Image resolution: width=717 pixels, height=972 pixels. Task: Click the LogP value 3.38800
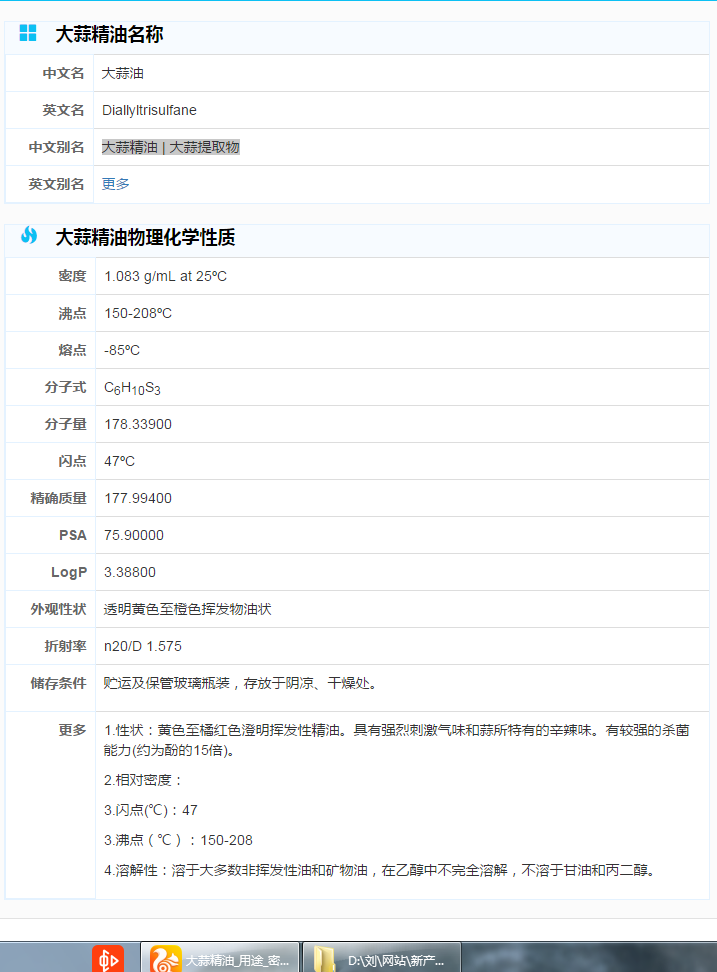(130, 572)
